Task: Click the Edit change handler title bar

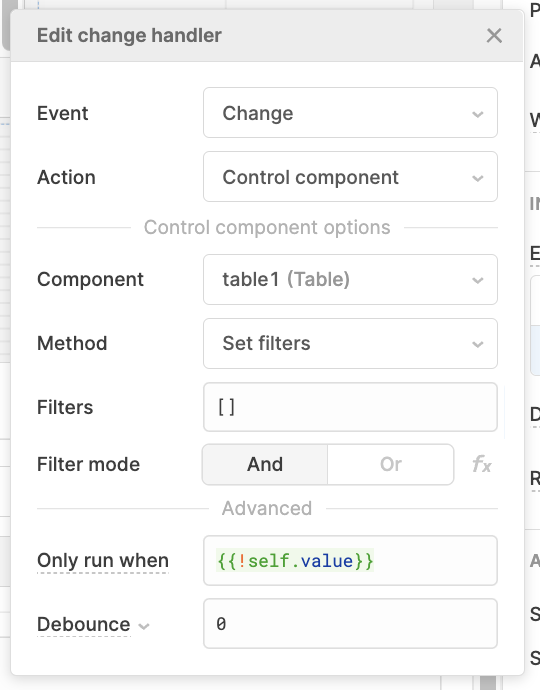Action: (267, 36)
